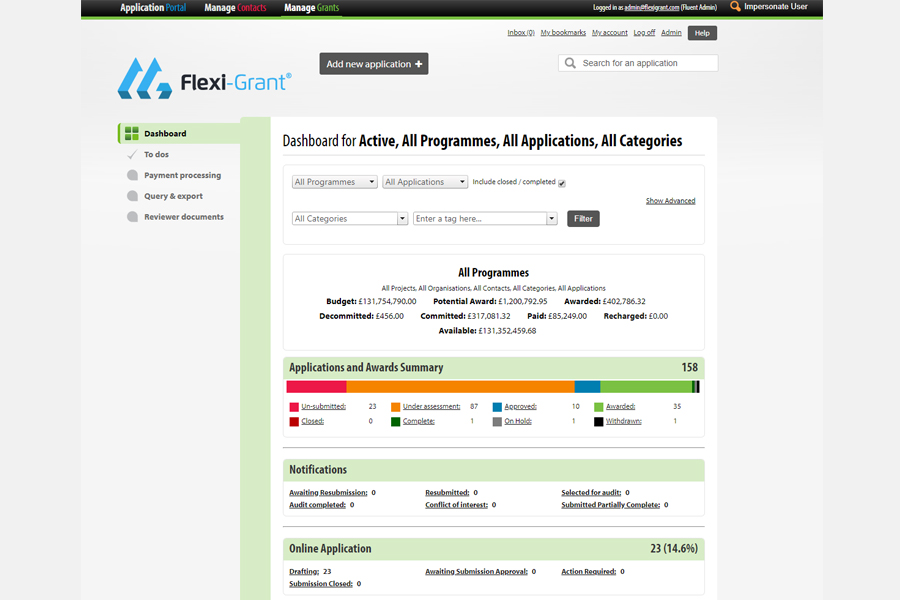
Task: Click the Closed dark red swatch
Action: [x=294, y=422]
